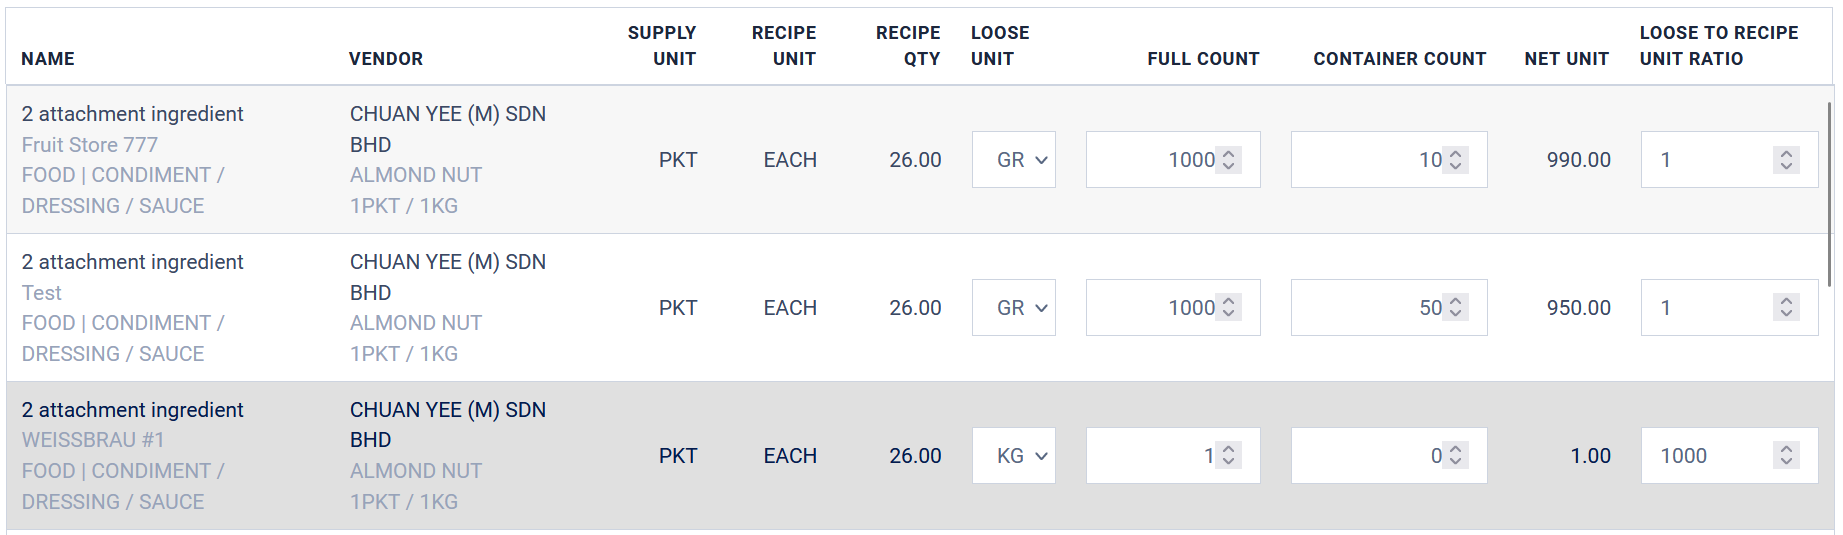The image size is (1843, 535).
Task: Click the Fruit Store 777 label
Action: [x=90, y=145]
